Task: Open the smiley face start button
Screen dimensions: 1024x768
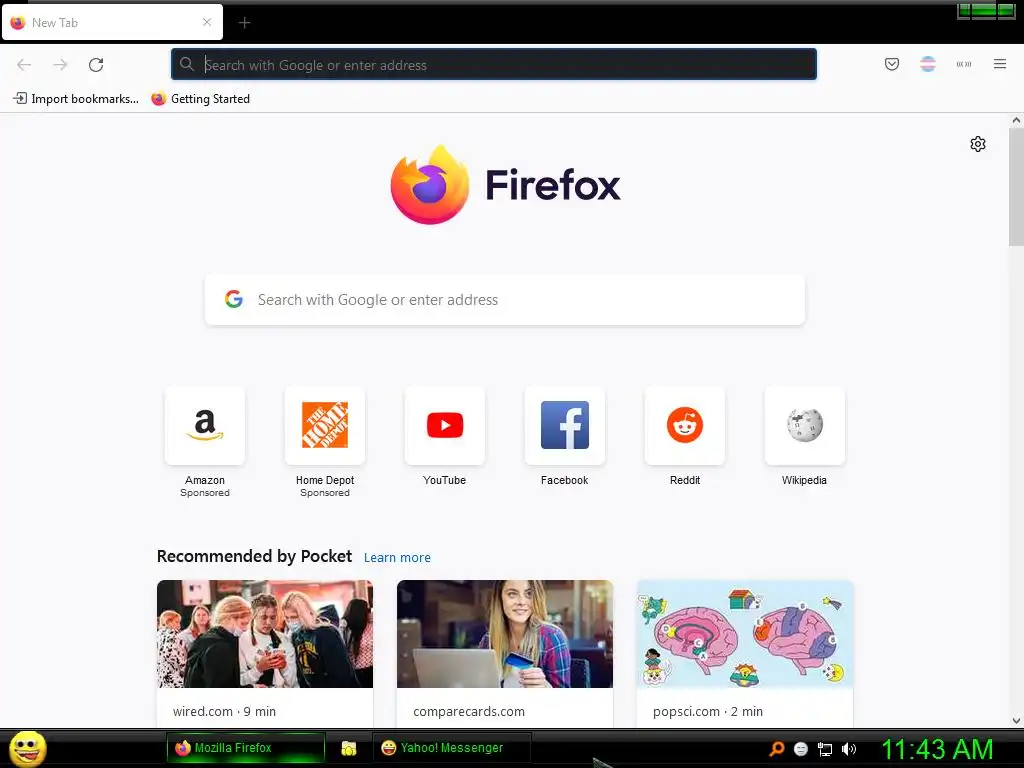Action: (x=27, y=748)
